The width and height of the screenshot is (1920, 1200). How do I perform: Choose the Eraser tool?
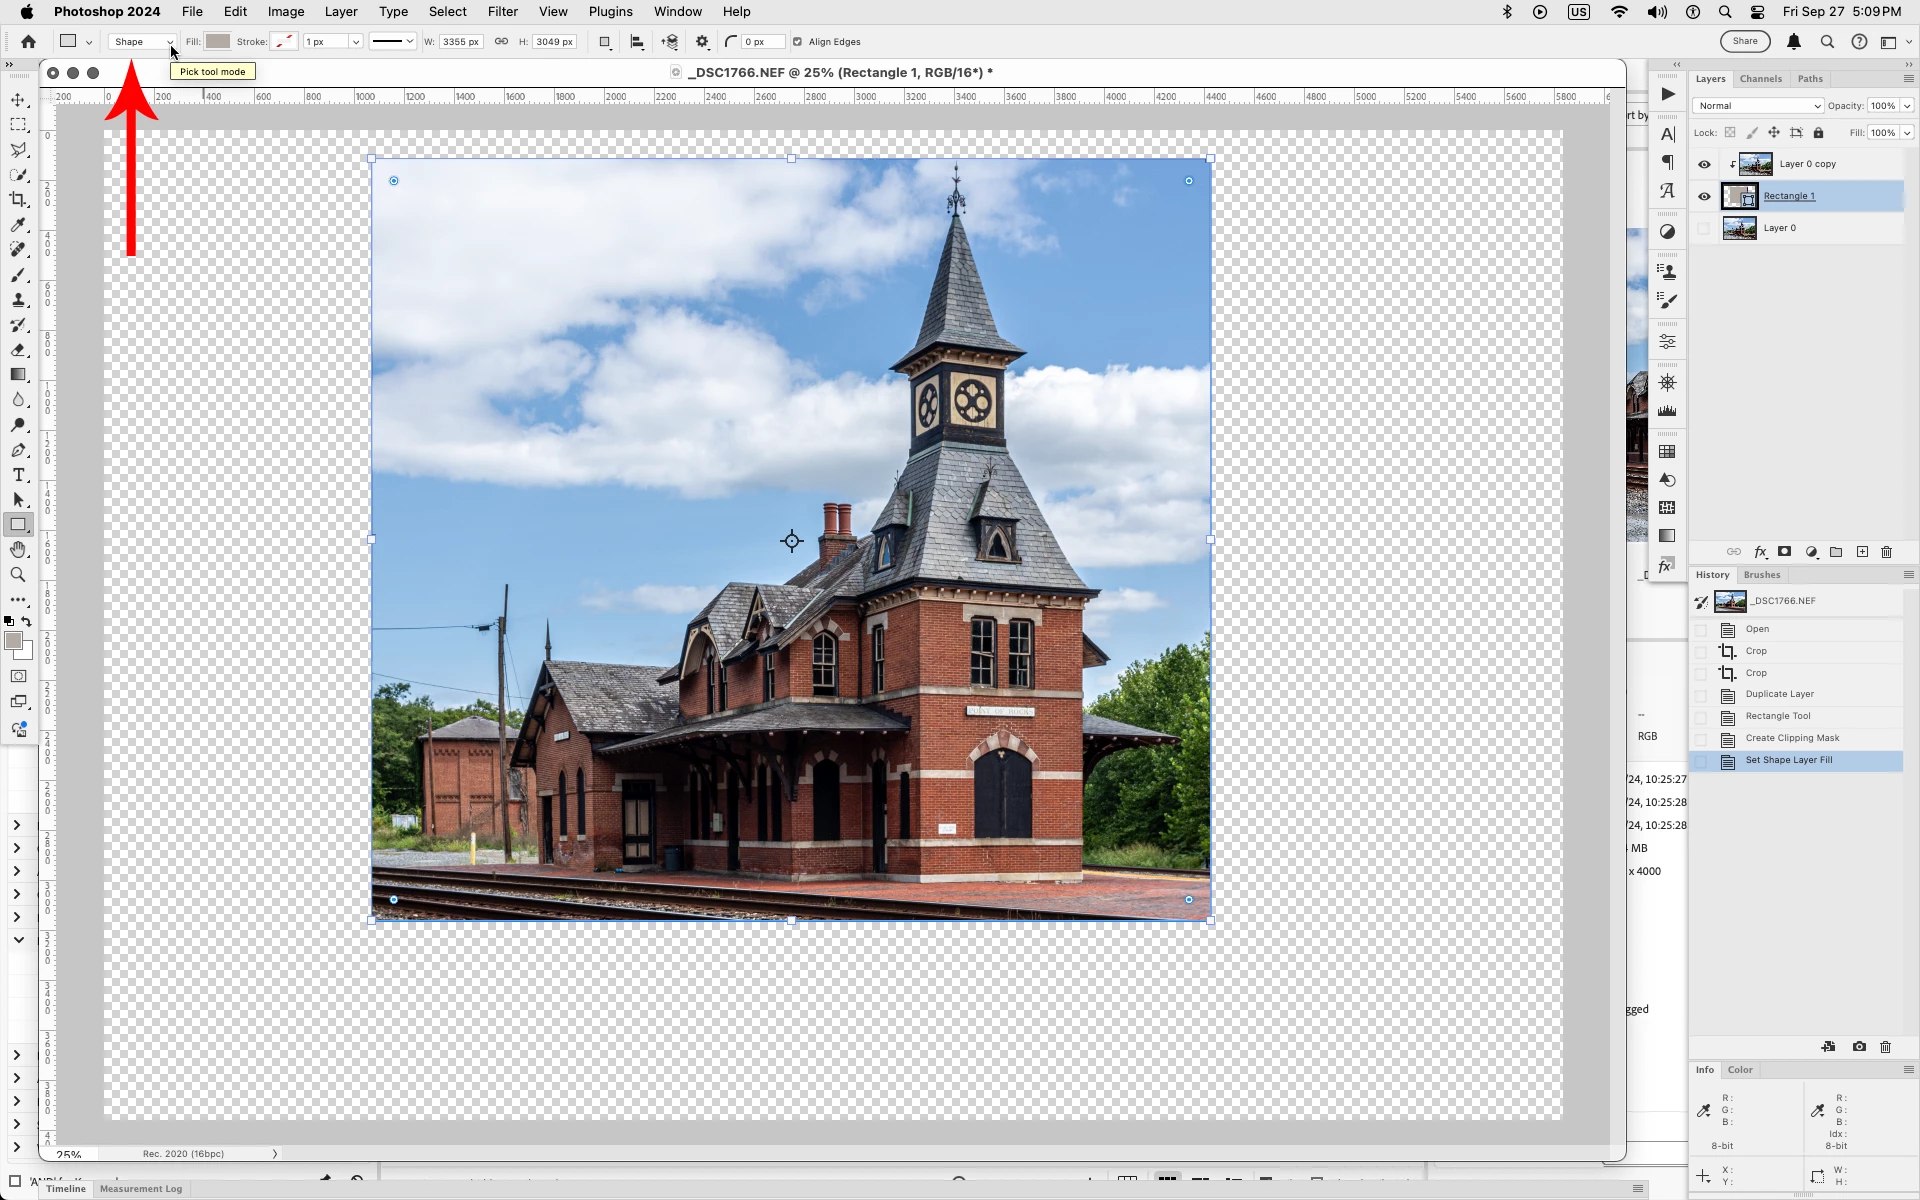tap(19, 350)
